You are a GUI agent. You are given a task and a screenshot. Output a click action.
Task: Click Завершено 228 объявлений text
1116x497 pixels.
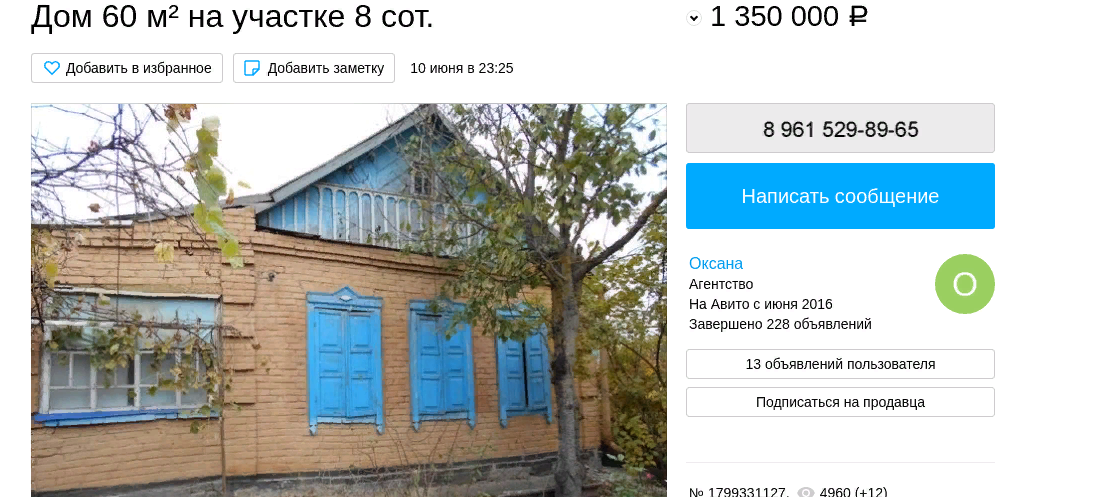[x=780, y=325]
